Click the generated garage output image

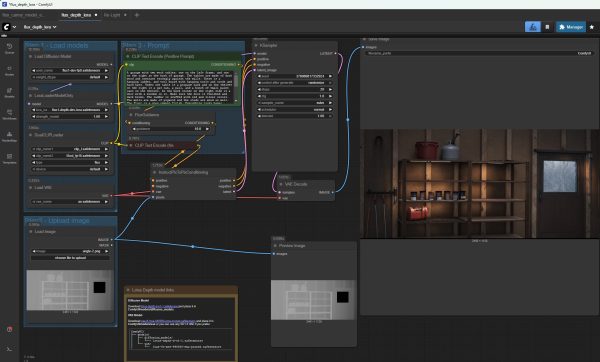click(x=480, y=184)
